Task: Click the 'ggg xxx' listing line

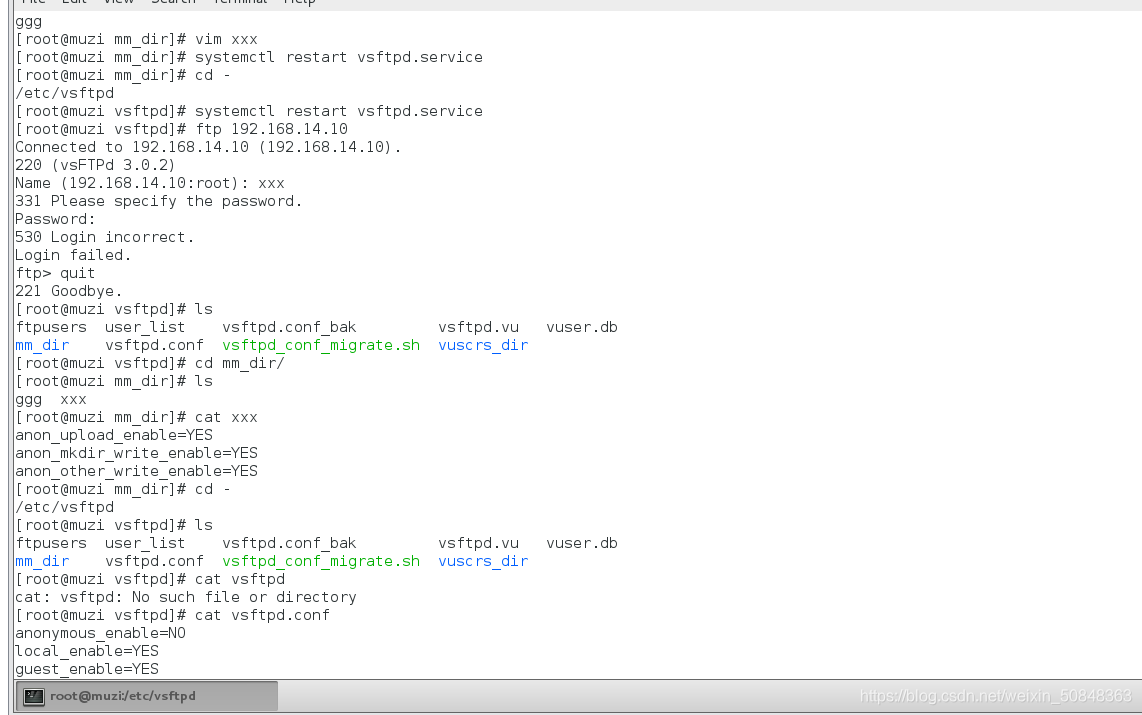Action: [x=51, y=399]
